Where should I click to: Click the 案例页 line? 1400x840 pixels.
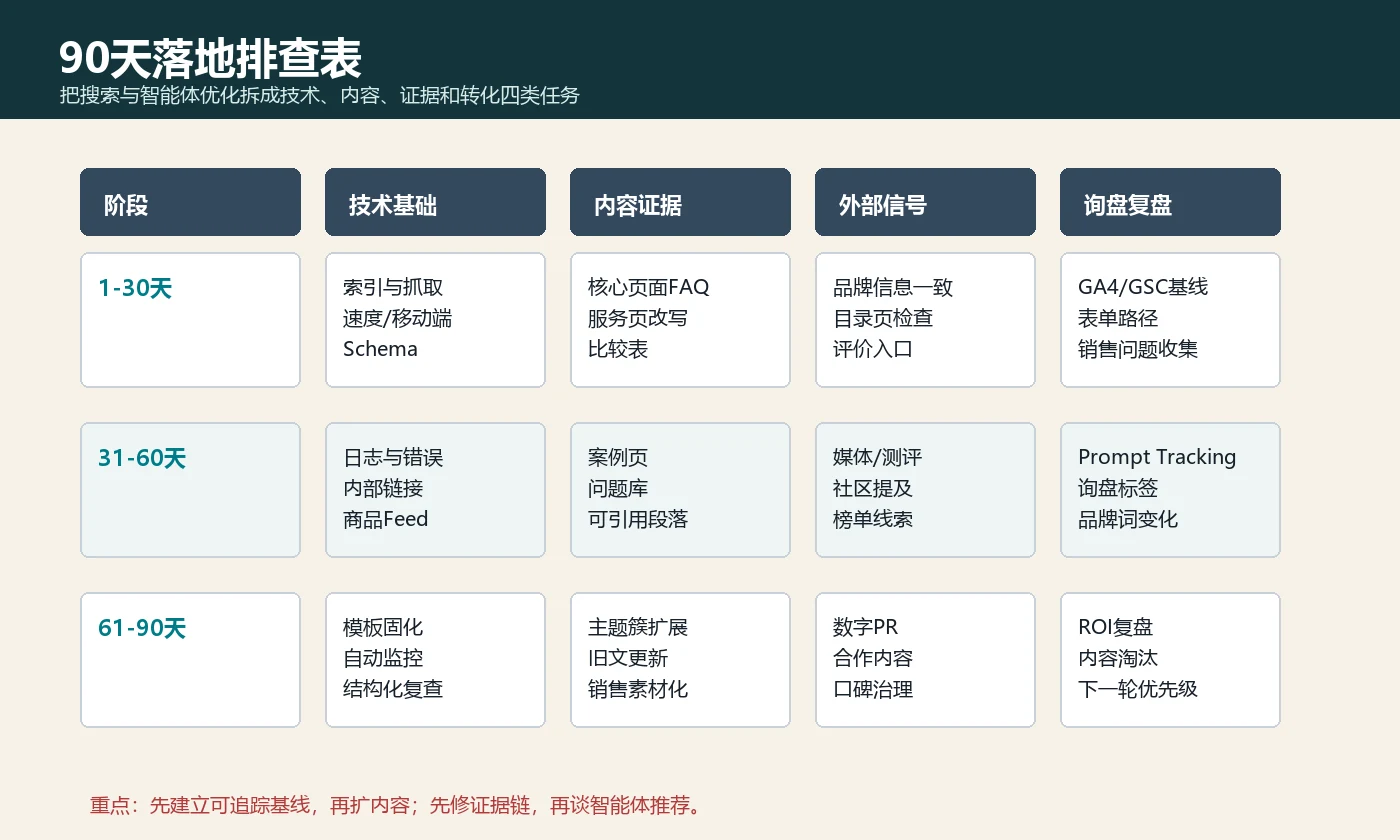[618, 457]
